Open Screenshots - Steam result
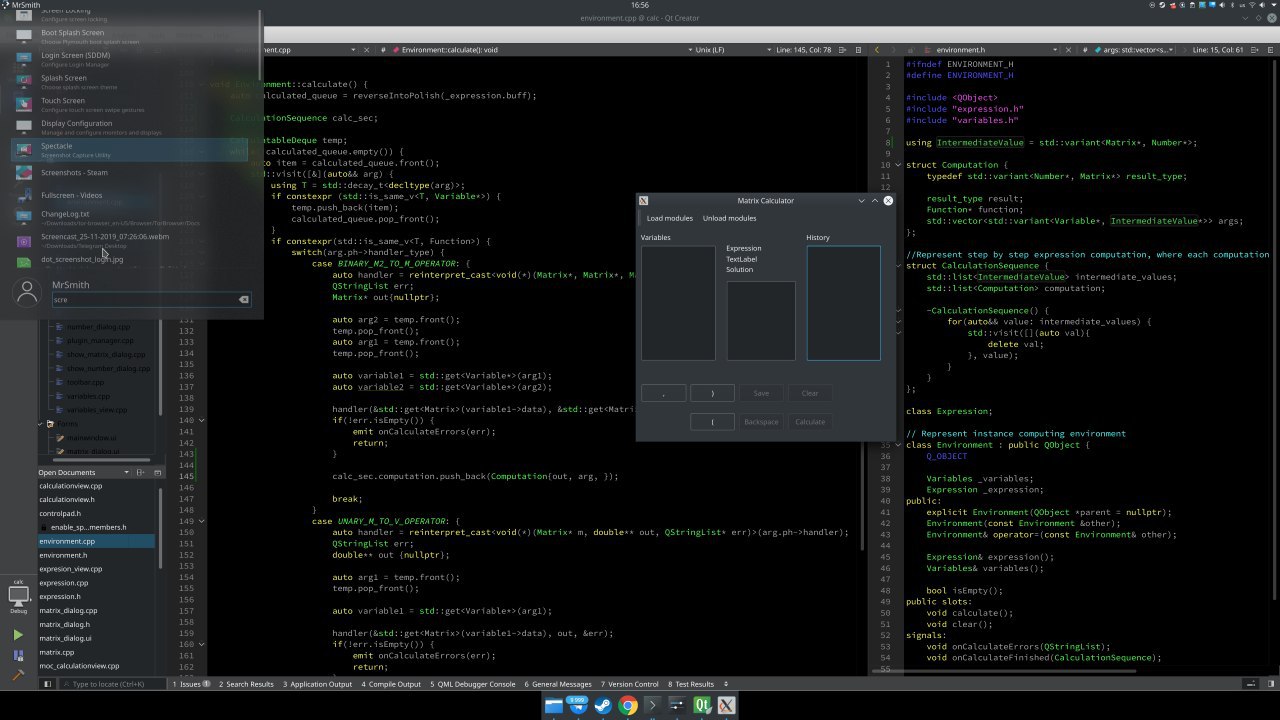Viewport: 1280px width, 720px height. coord(130,172)
